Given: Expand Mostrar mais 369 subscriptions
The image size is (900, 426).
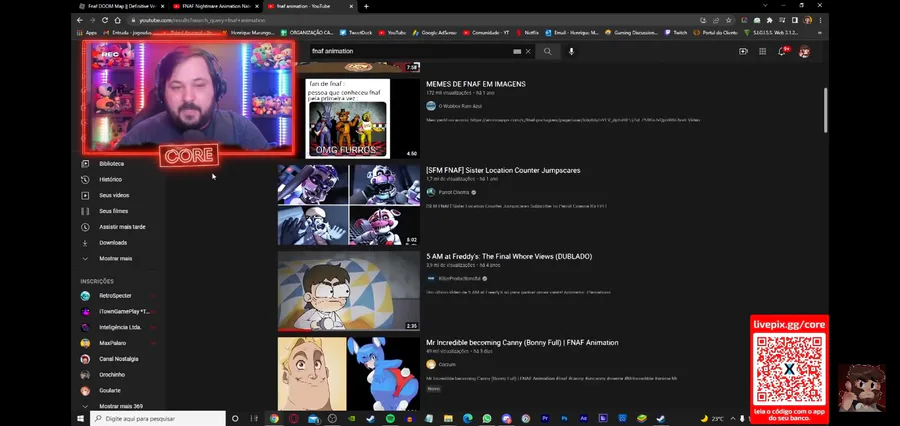Looking at the screenshot, I should pyautogui.click(x=121, y=406).
